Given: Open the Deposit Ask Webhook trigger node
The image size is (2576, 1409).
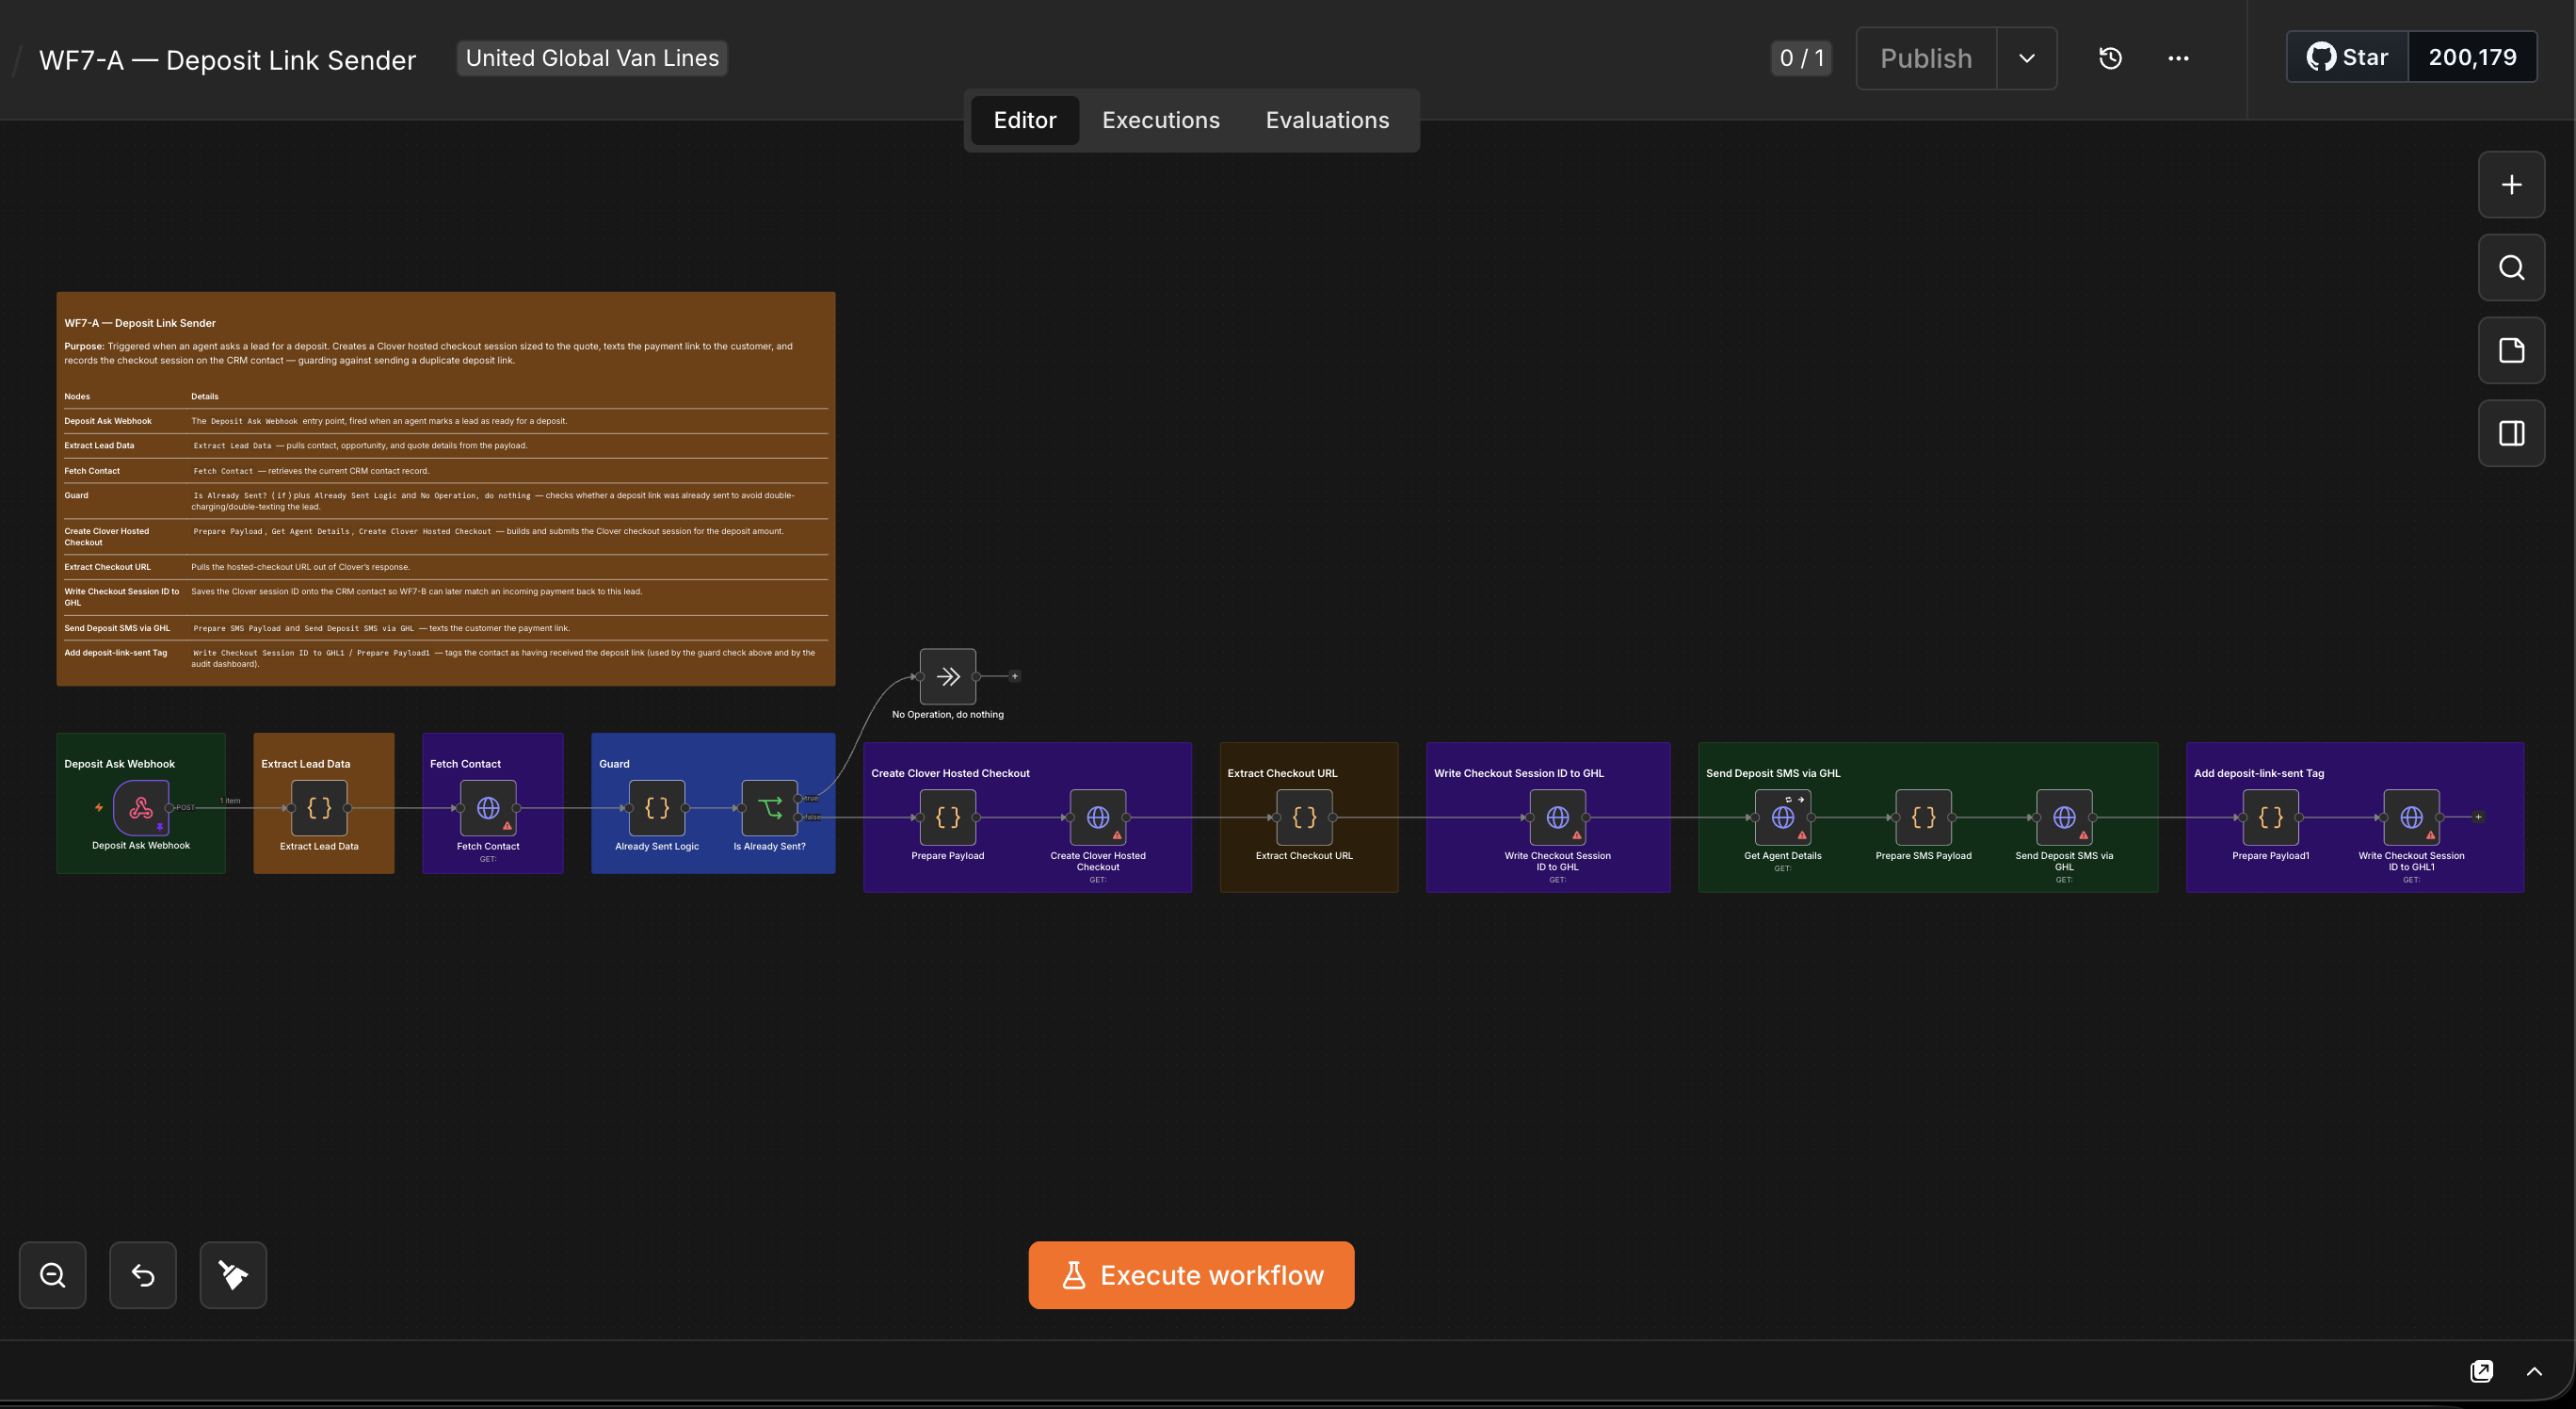Looking at the screenshot, I should [141, 807].
